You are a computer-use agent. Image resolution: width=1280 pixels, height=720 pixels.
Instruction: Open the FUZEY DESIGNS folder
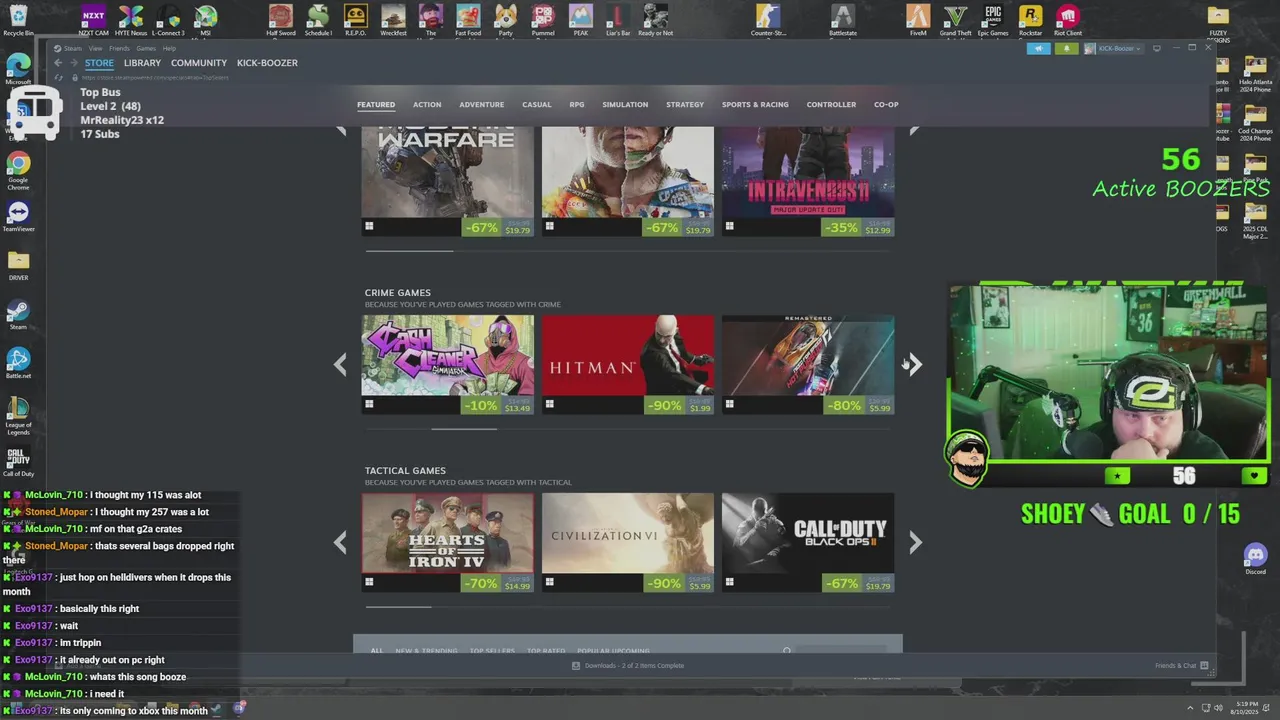1218,22
